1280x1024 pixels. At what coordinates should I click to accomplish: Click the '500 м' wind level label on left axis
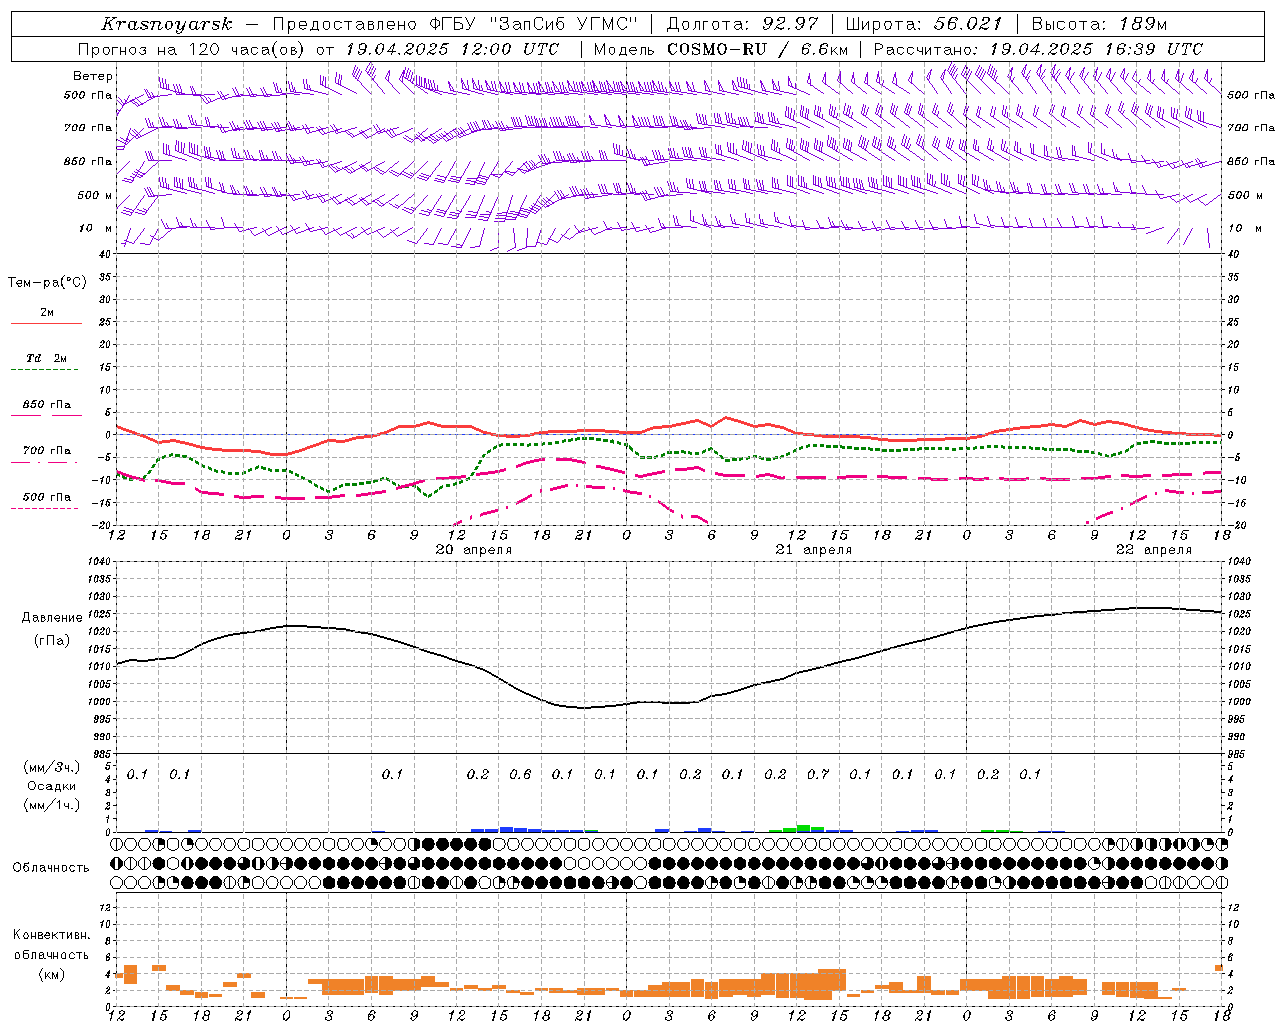pyautogui.click(x=95, y=195)
